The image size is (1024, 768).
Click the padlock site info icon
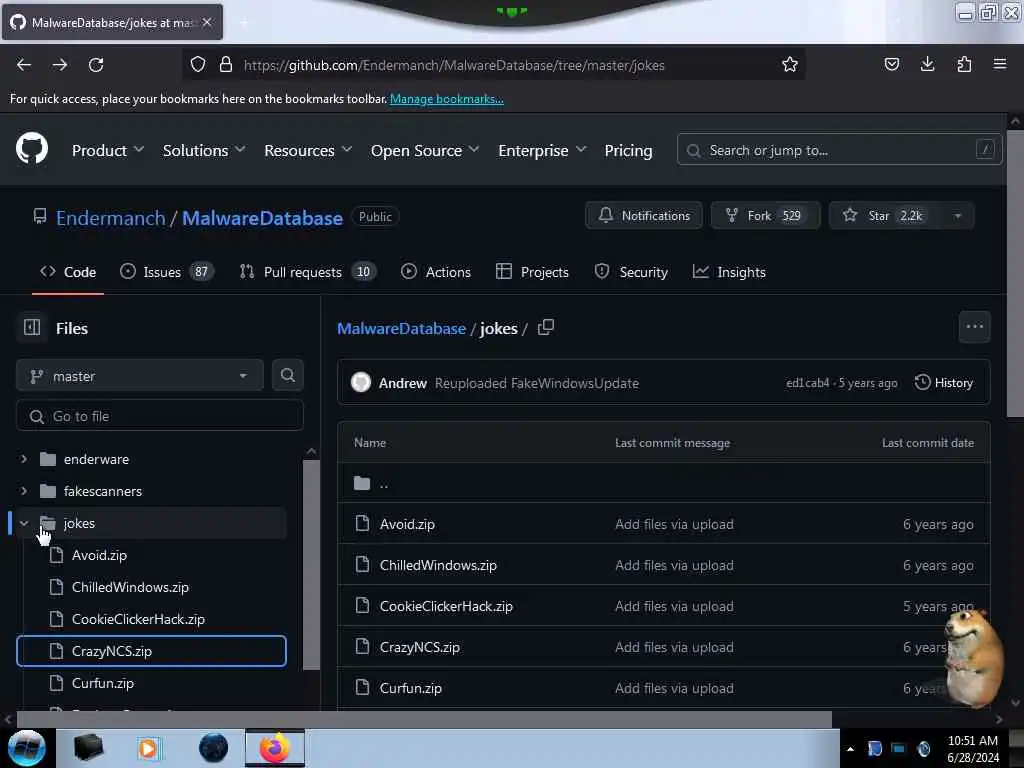point(226,64)
